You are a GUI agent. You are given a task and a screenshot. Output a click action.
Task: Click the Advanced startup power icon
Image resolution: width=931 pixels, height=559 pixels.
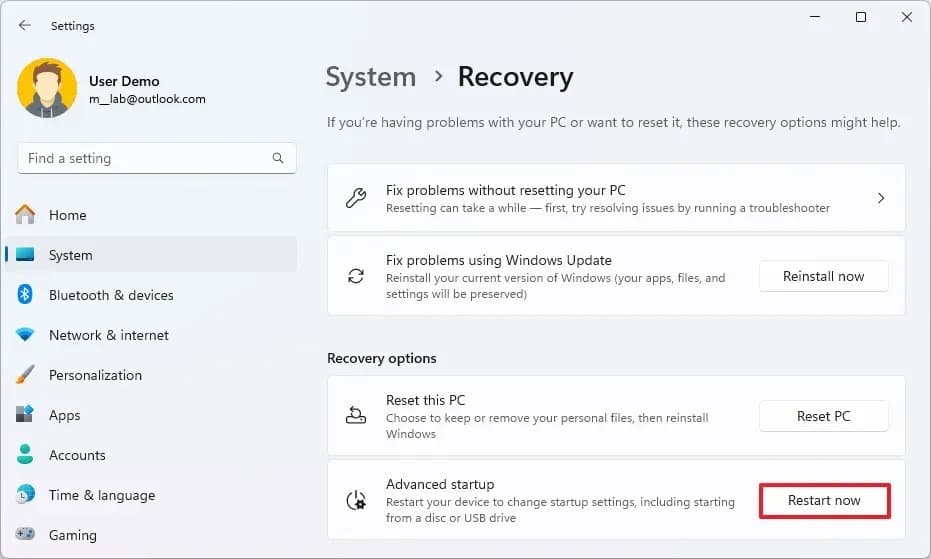(356, 500)
